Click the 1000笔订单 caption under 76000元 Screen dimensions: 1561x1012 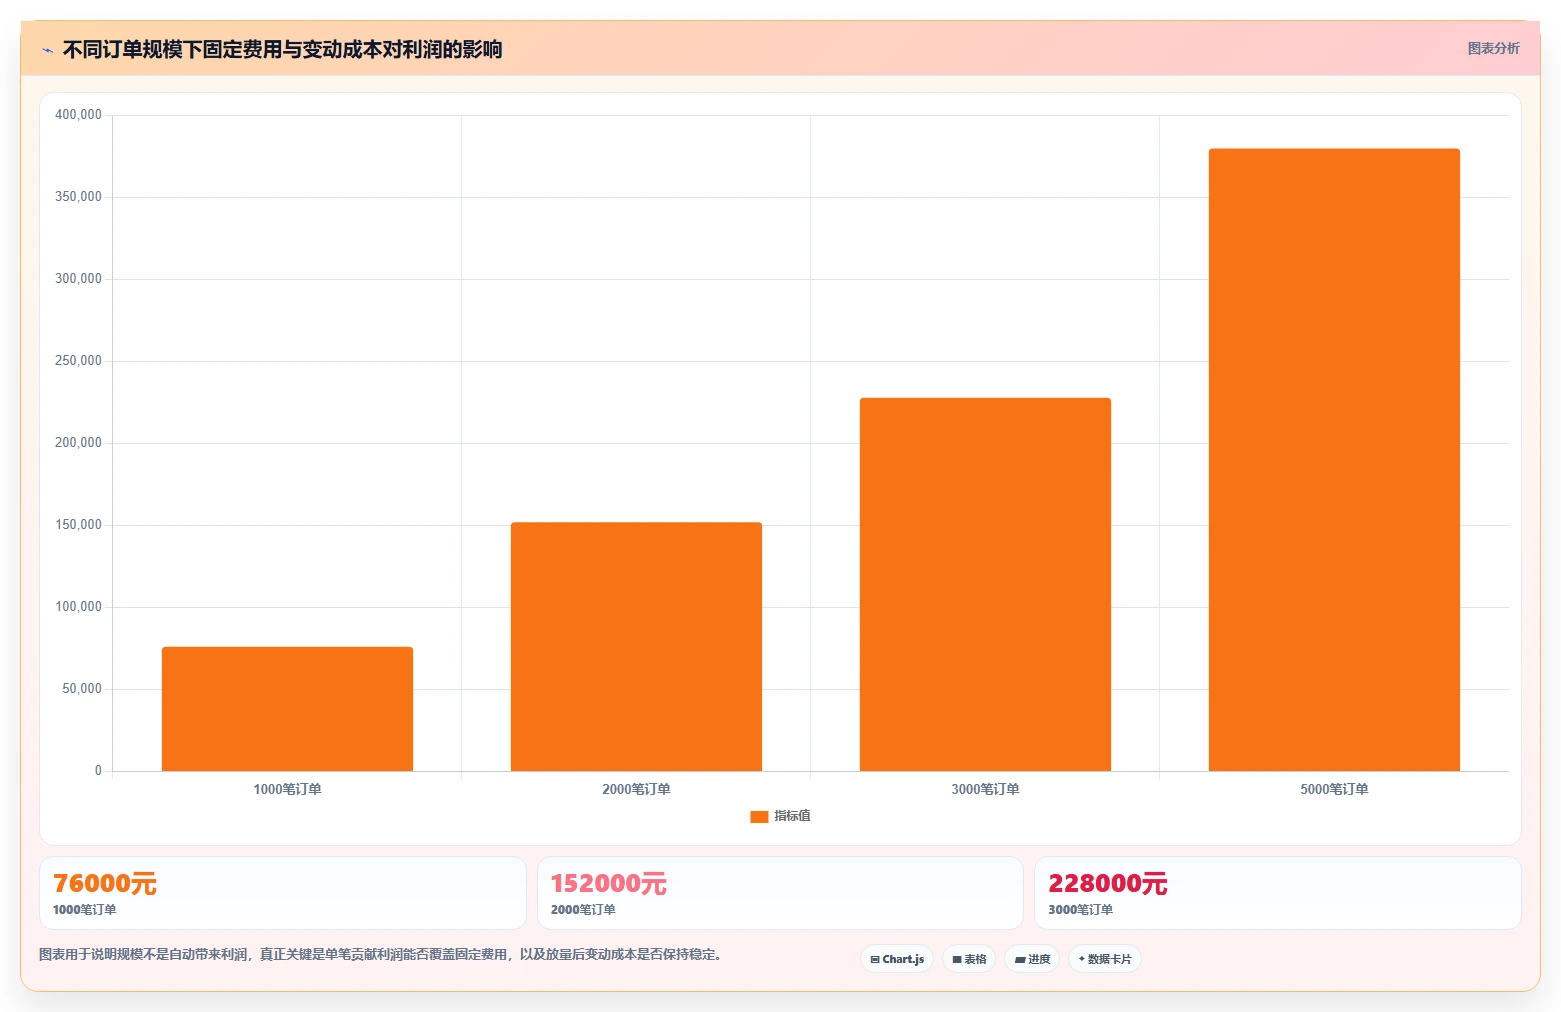tap(85, 910)
